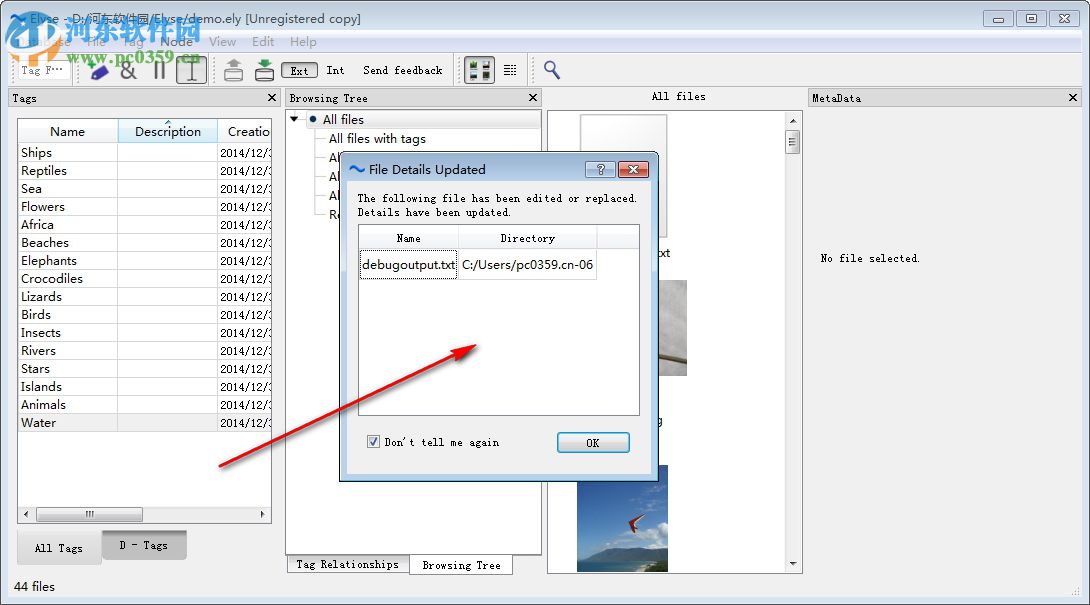Image resolution: width=1090 pixels, height=605 pixels.
Task: Click the help question mark in dialog title
Action: point(600,170)
